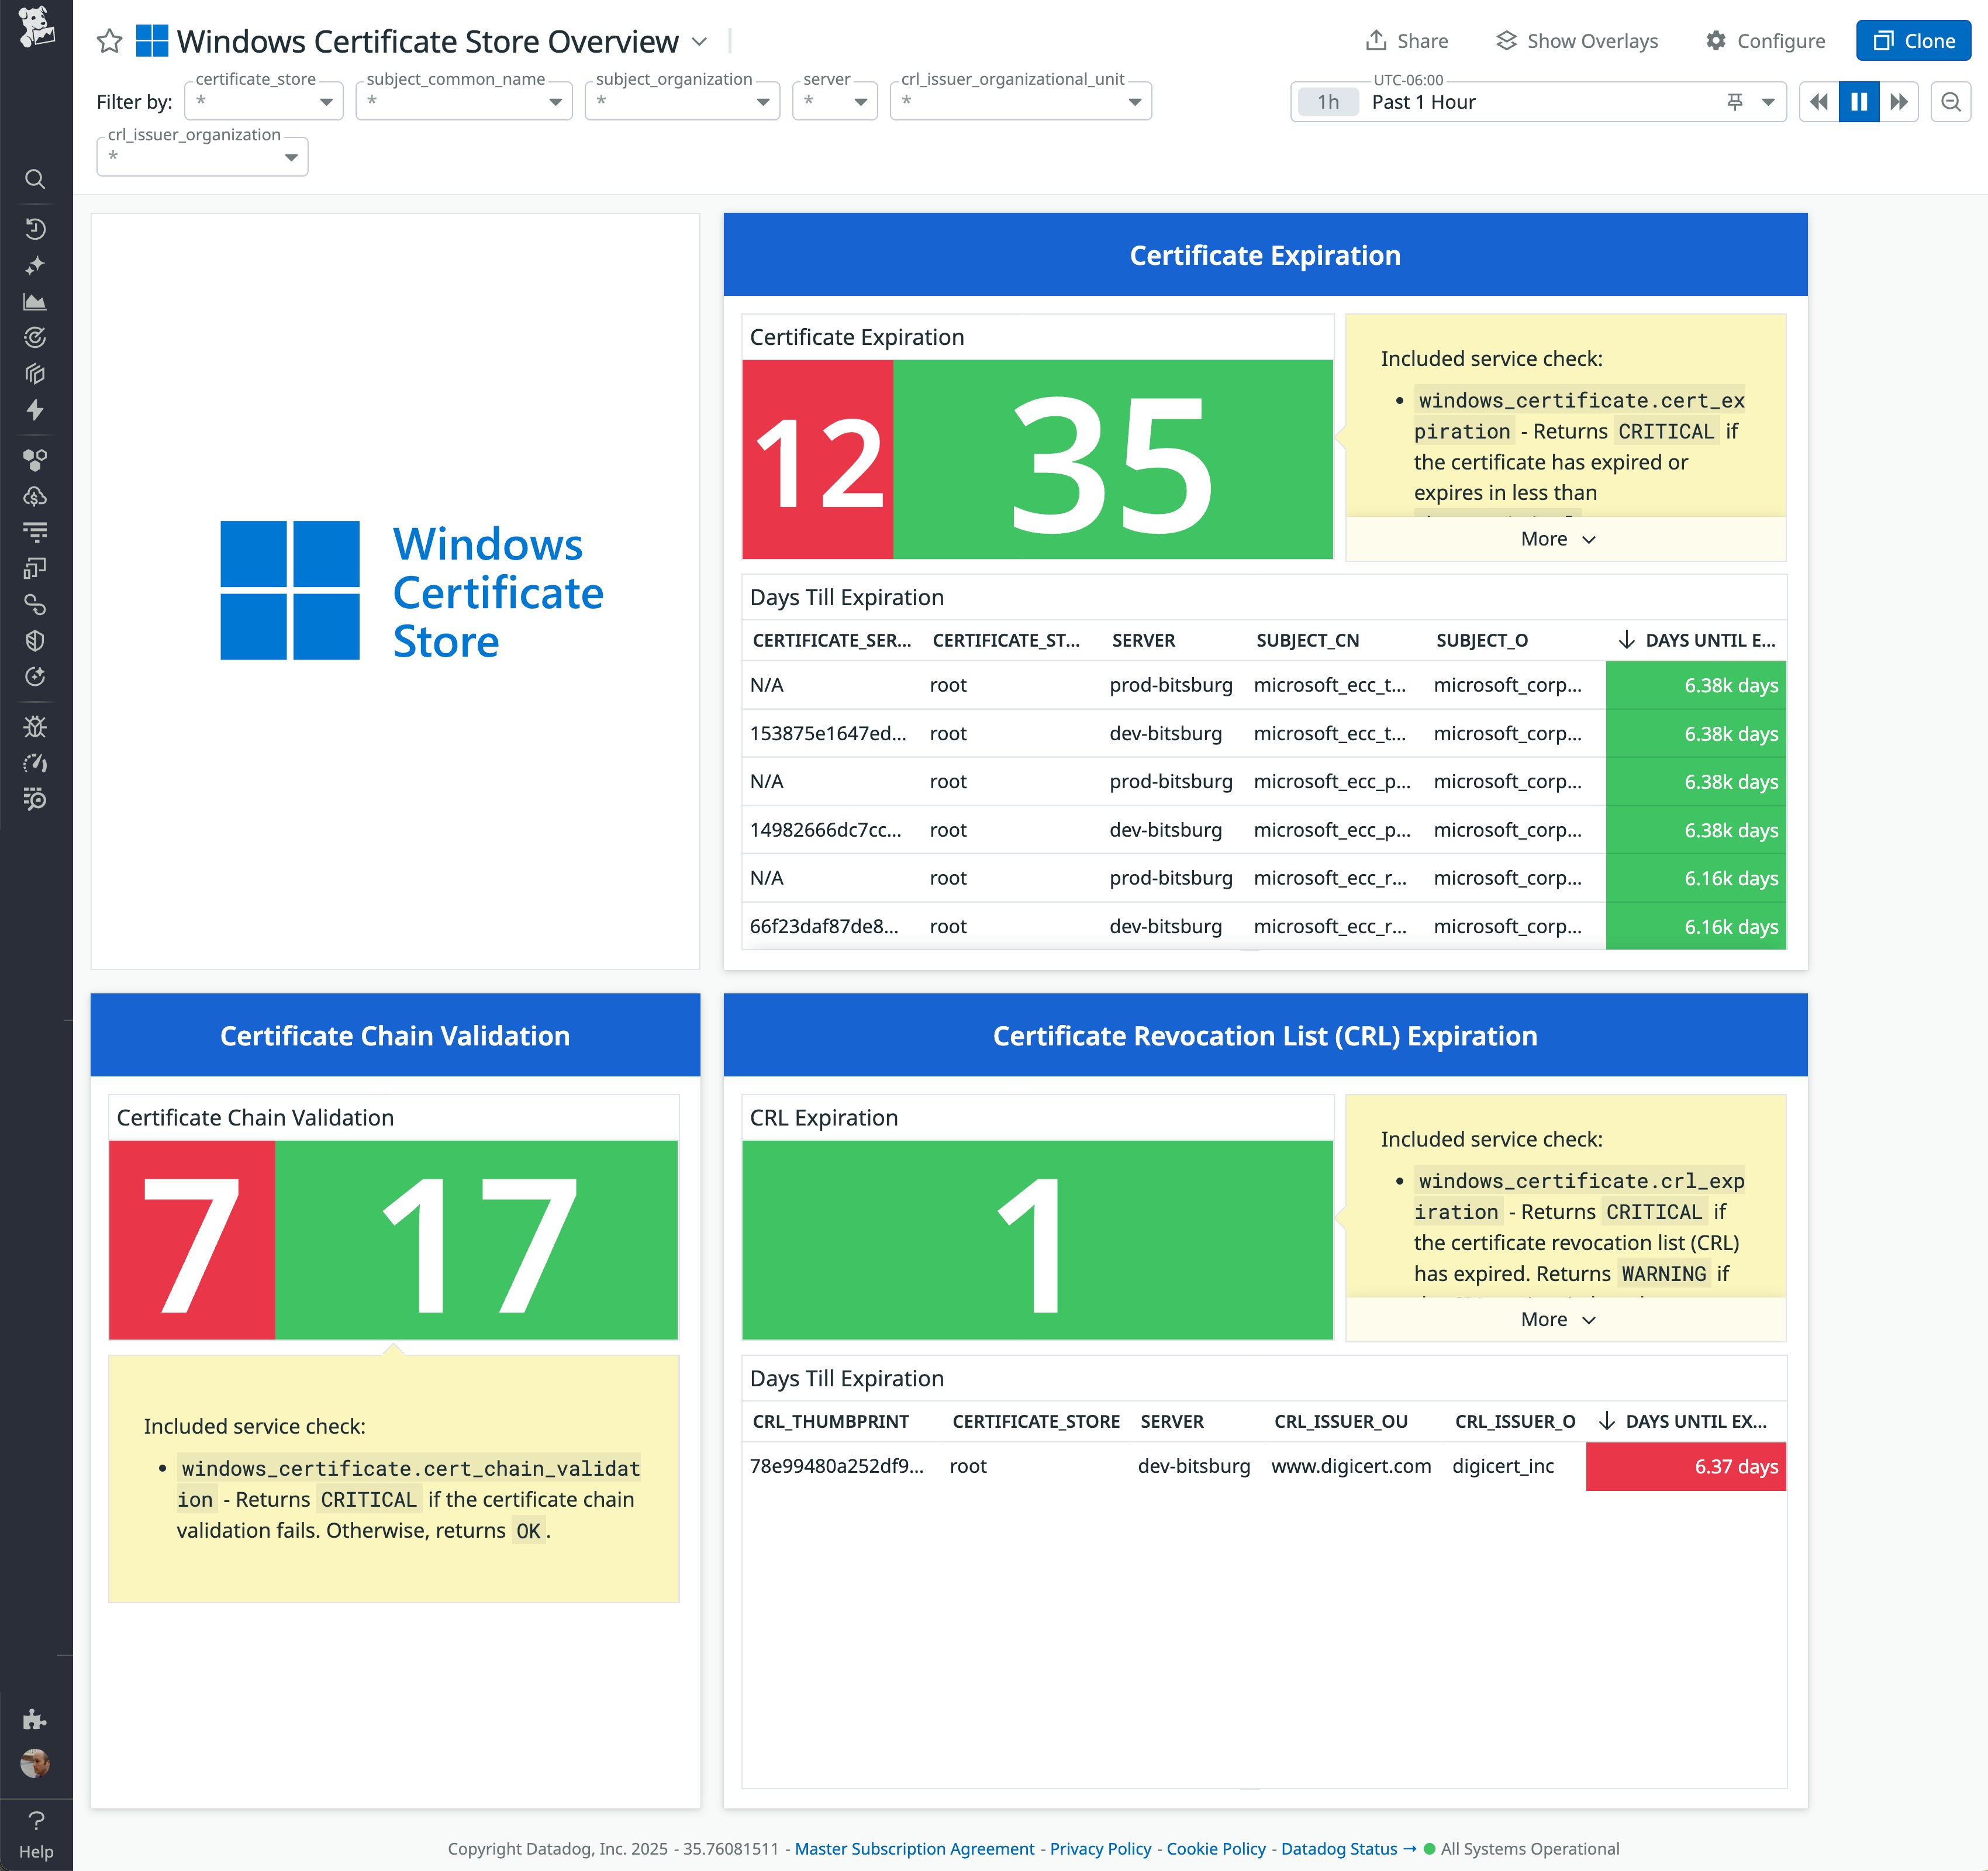Open the logs list icon in the sidebar
Screen dimensions: 1988x1871
click(35, 532)
